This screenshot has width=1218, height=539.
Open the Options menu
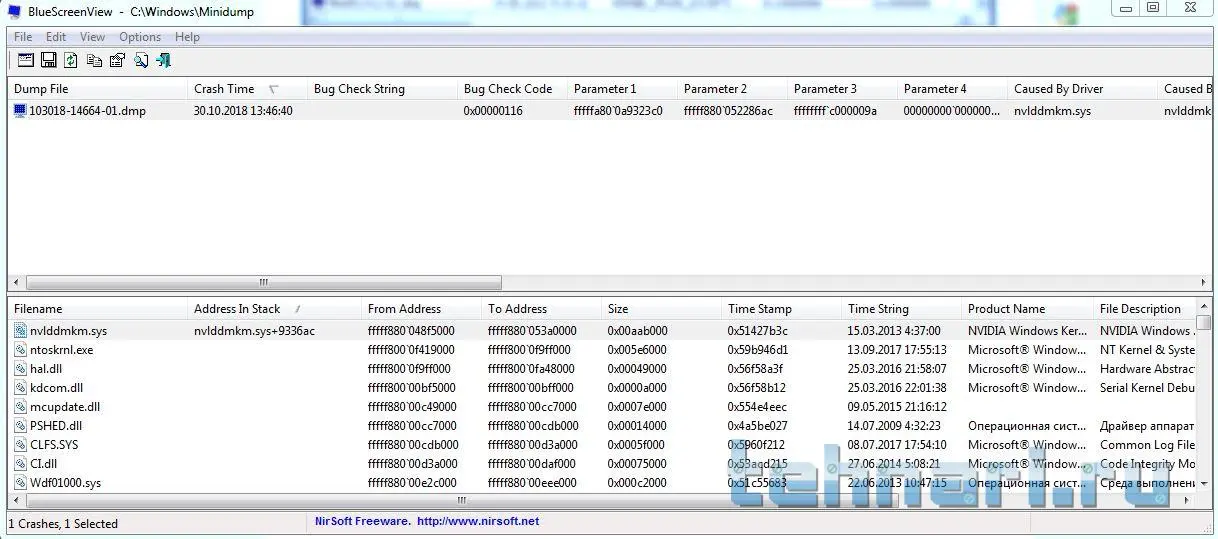(140, 37)
